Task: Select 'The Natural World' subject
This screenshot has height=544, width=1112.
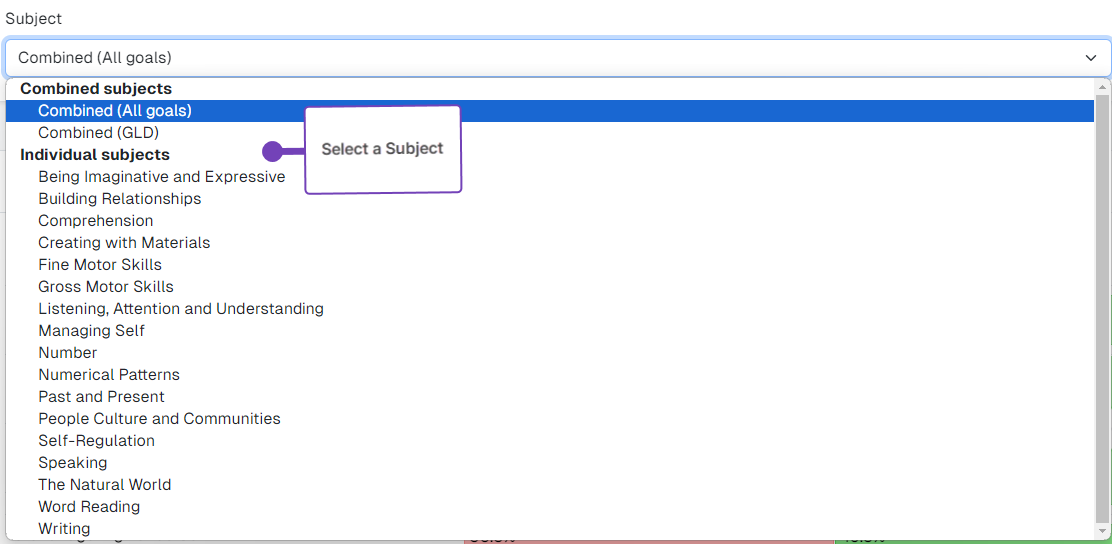Action: (x=104, y=485)
